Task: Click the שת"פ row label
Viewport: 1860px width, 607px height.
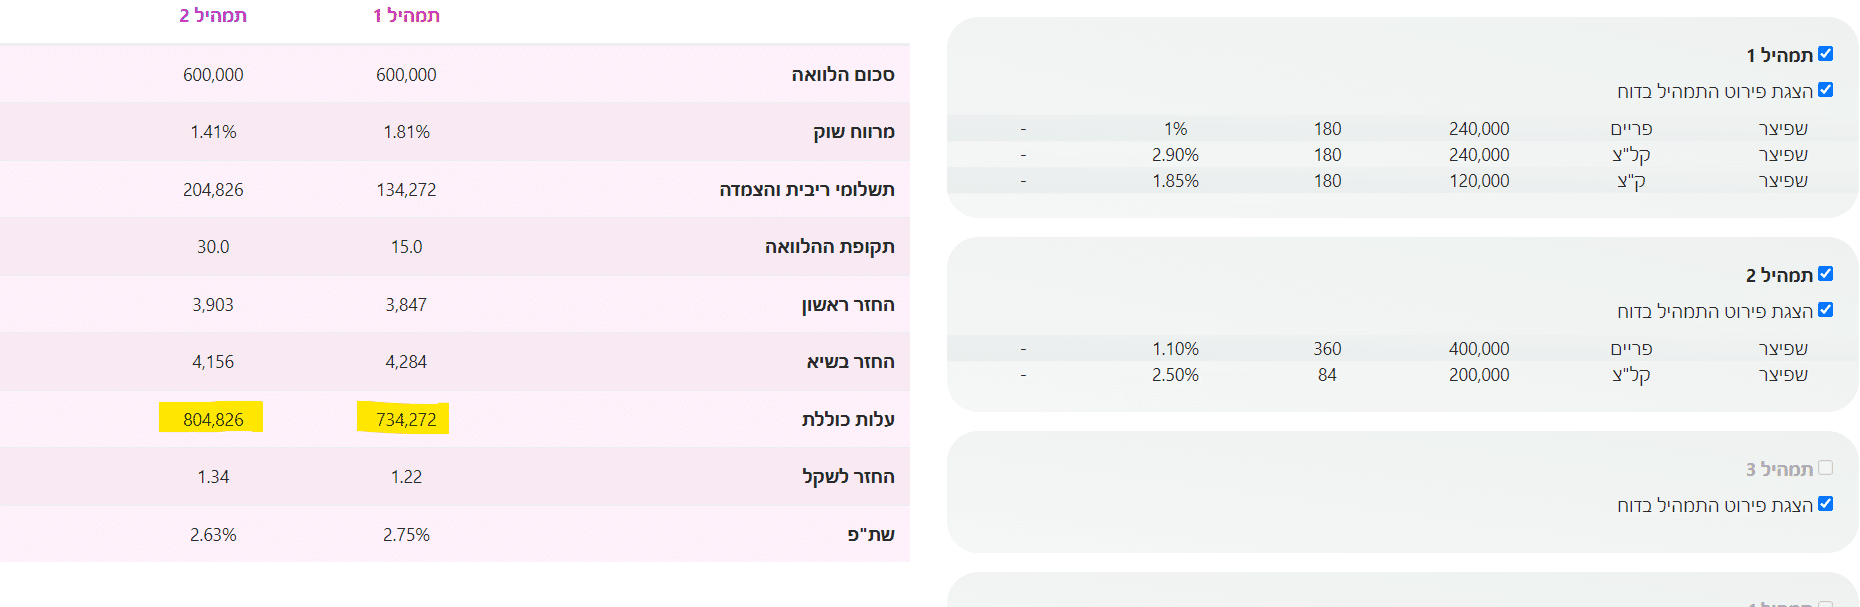Action: point(870,535)
